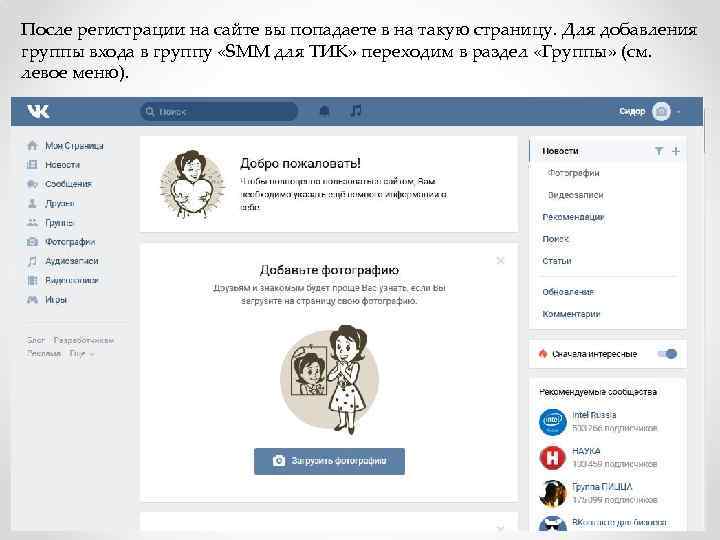Click the plus icon to add news tab

[x=676, y=151]
